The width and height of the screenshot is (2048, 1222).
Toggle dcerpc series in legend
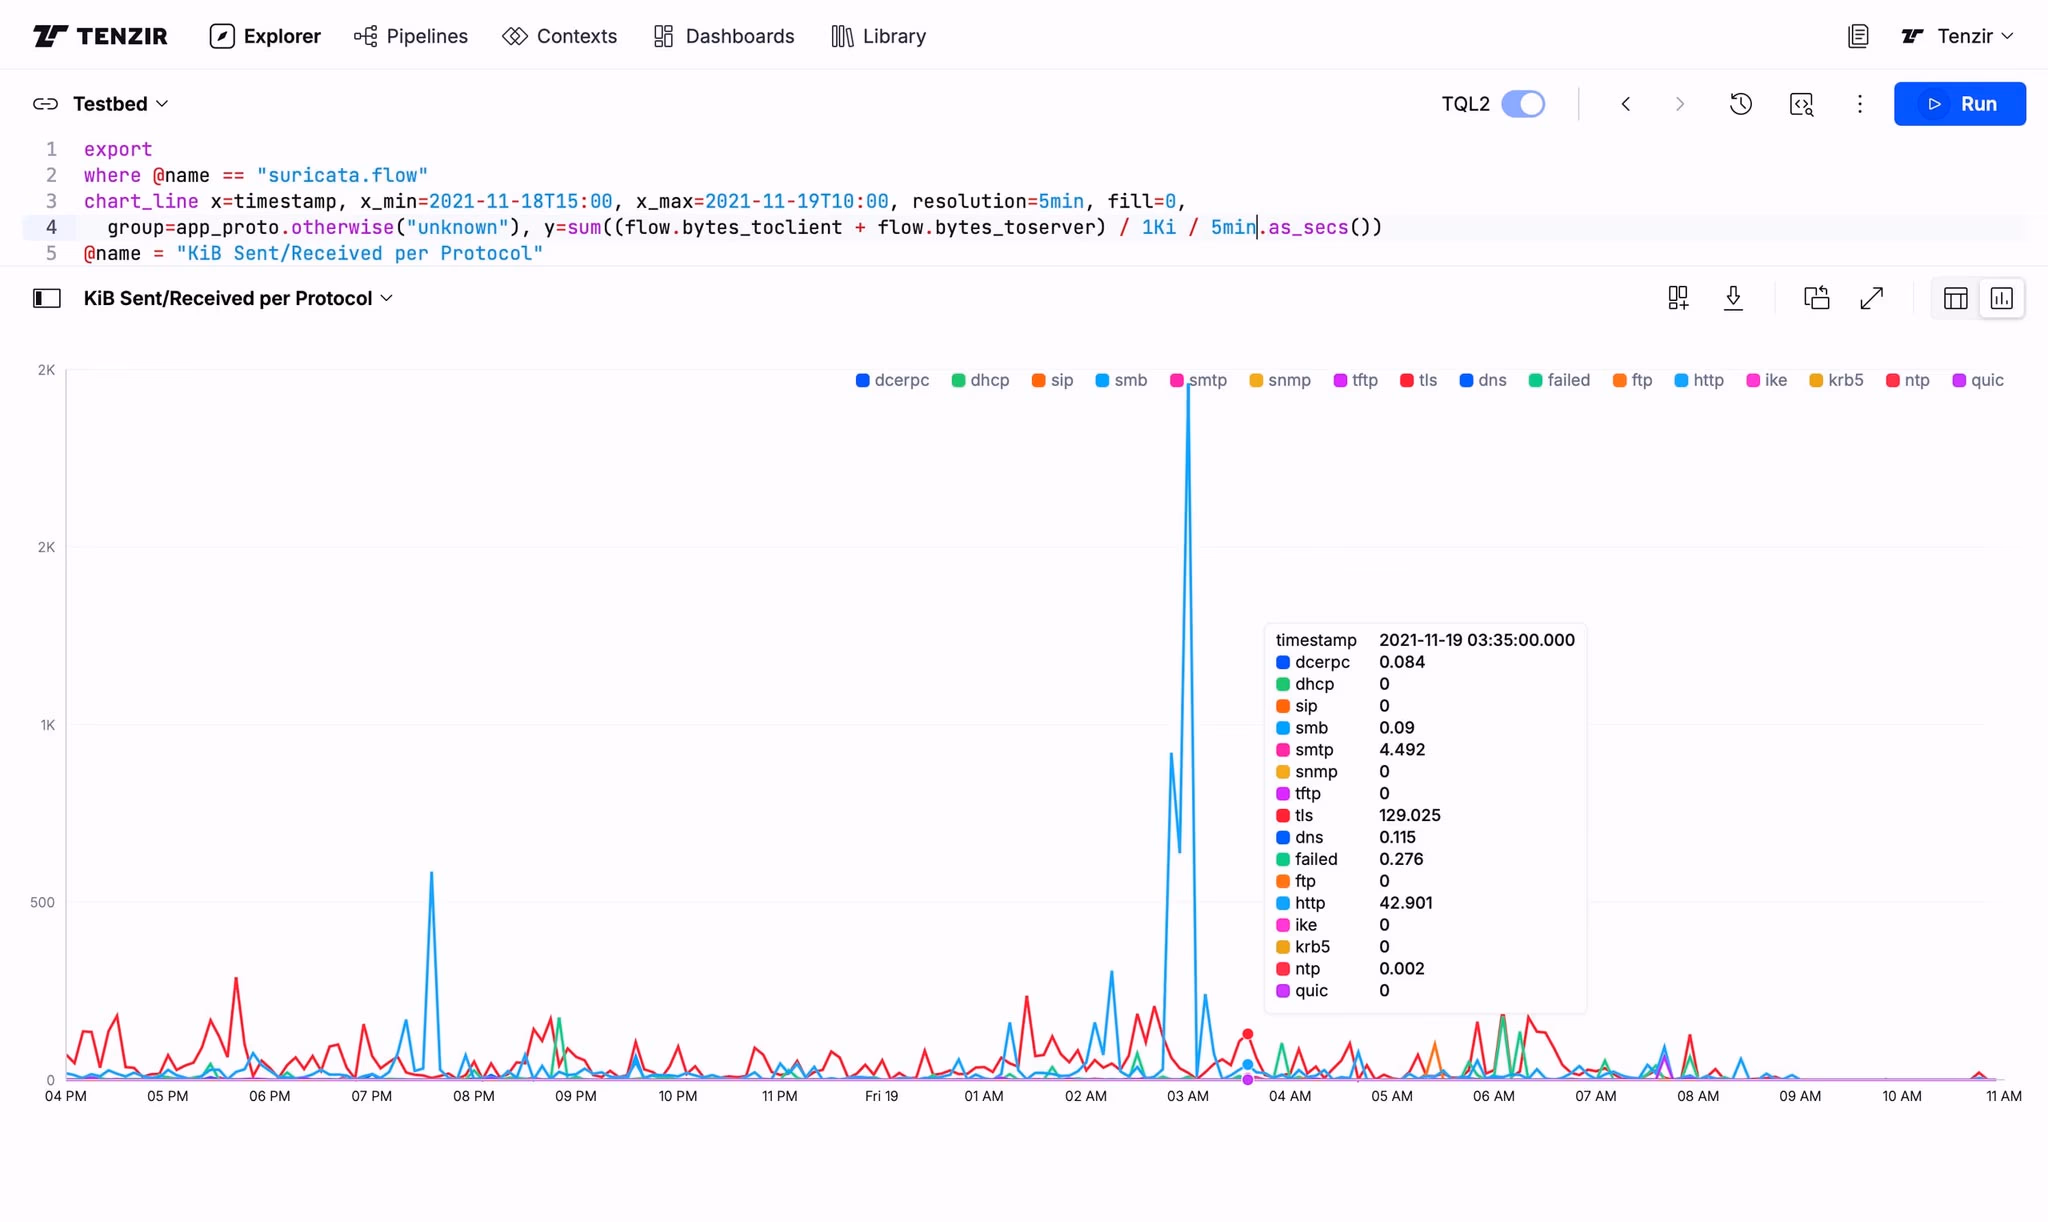click(x=892, y=380)
